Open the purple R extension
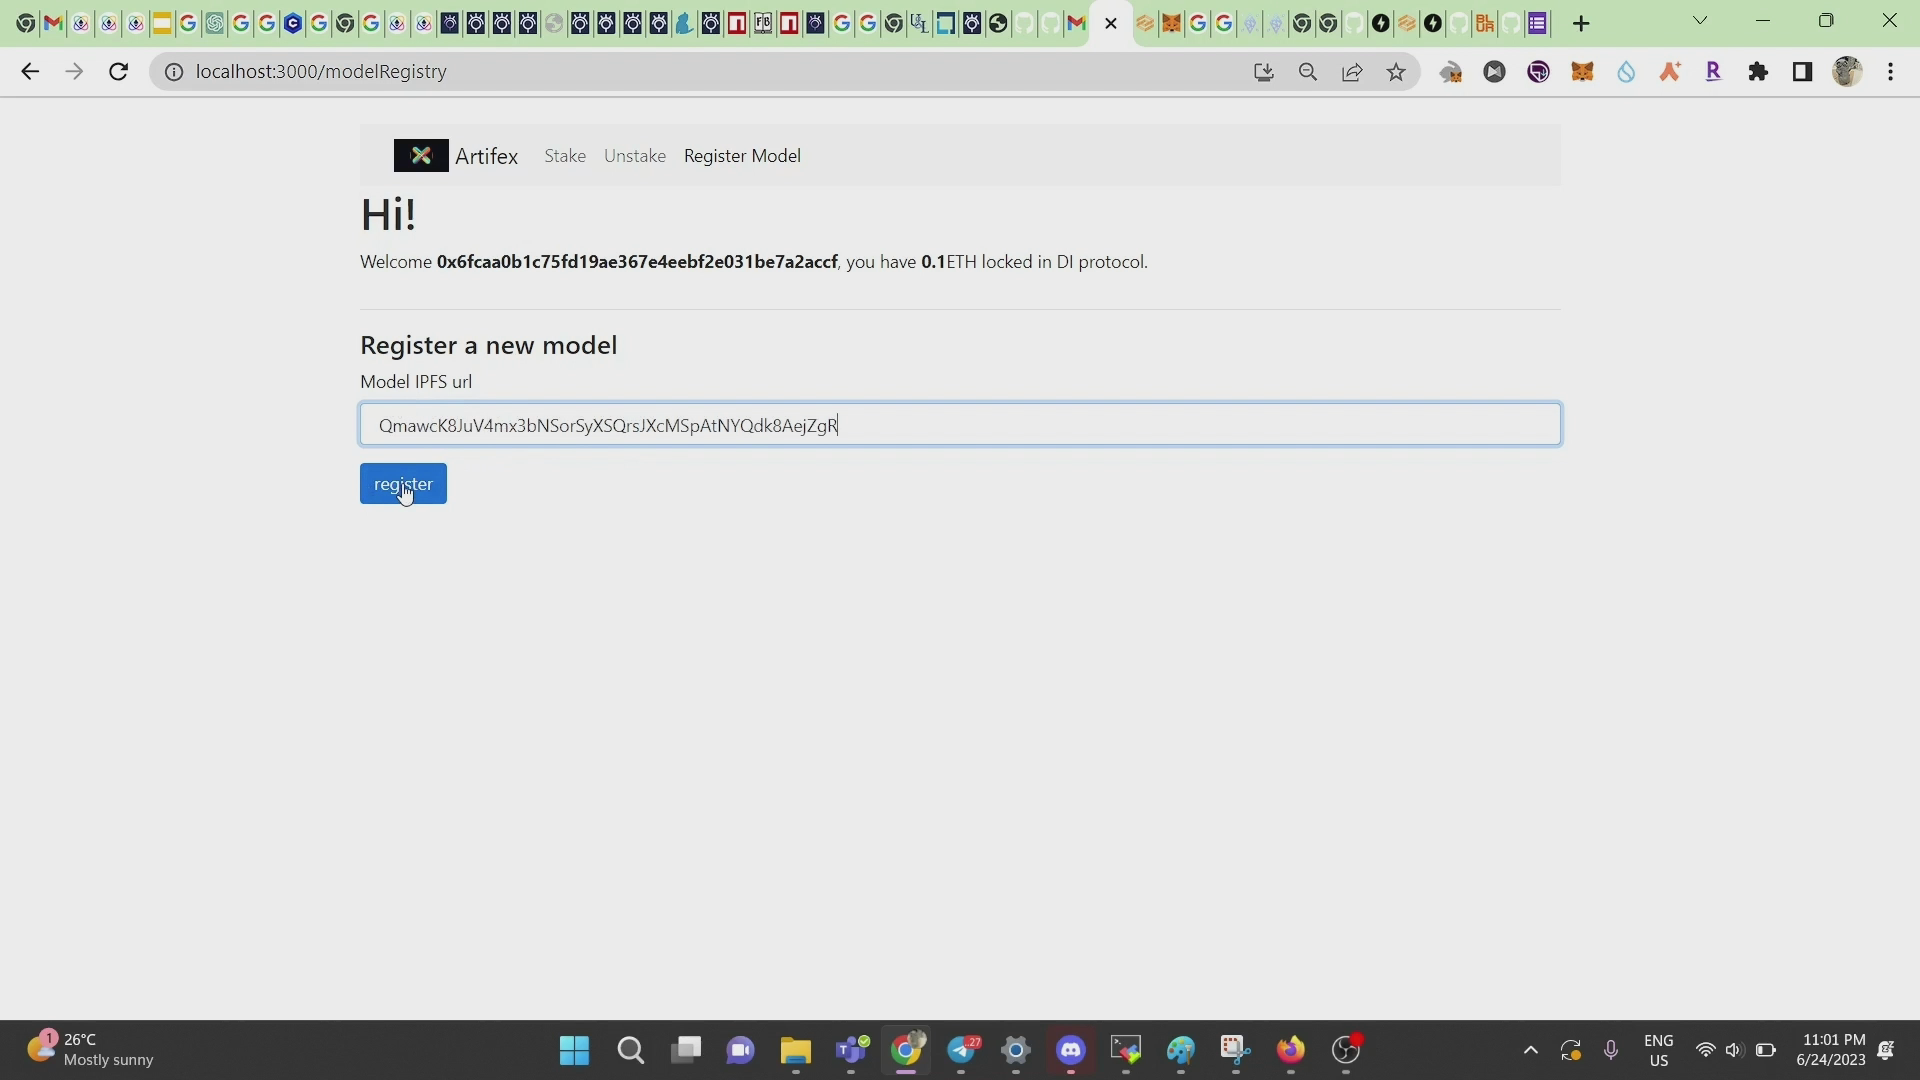This screenshot has width=1920, height=1080. click(x=1714, y=72)
